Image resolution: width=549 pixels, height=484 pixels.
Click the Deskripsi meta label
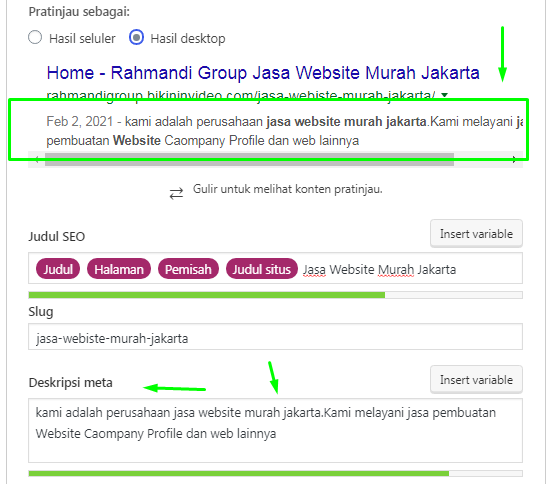tap(70, 383)
